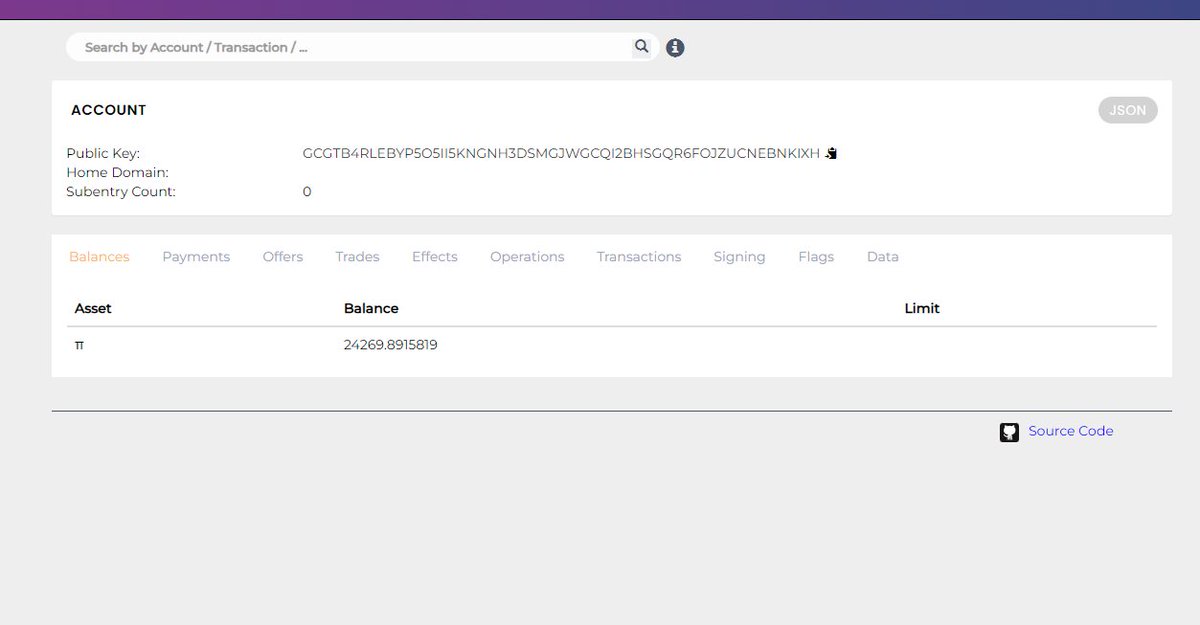Open the Source Code link
Image resolution: width=1200 pixels, height=625 pixels.
1070,431
